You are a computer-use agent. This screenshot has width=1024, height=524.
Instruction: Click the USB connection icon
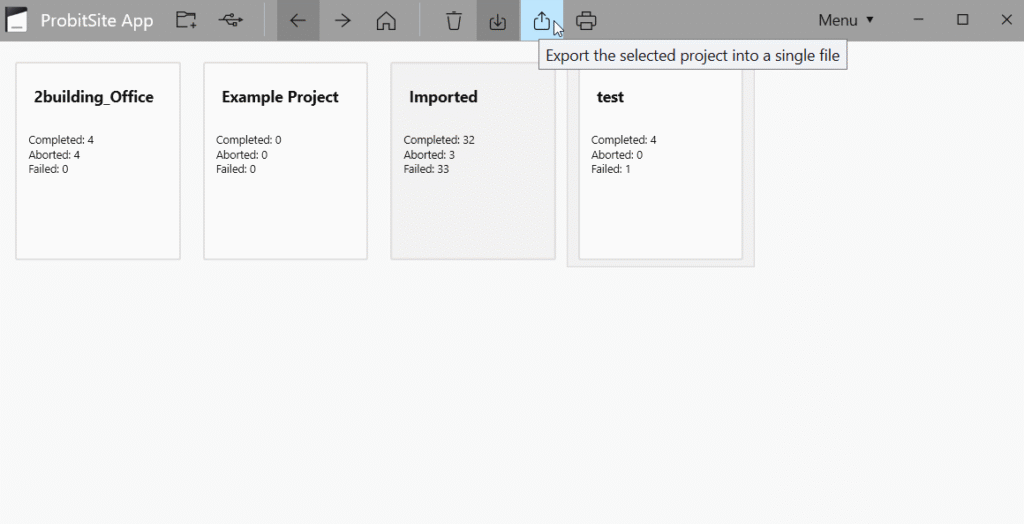pos(231,20)
